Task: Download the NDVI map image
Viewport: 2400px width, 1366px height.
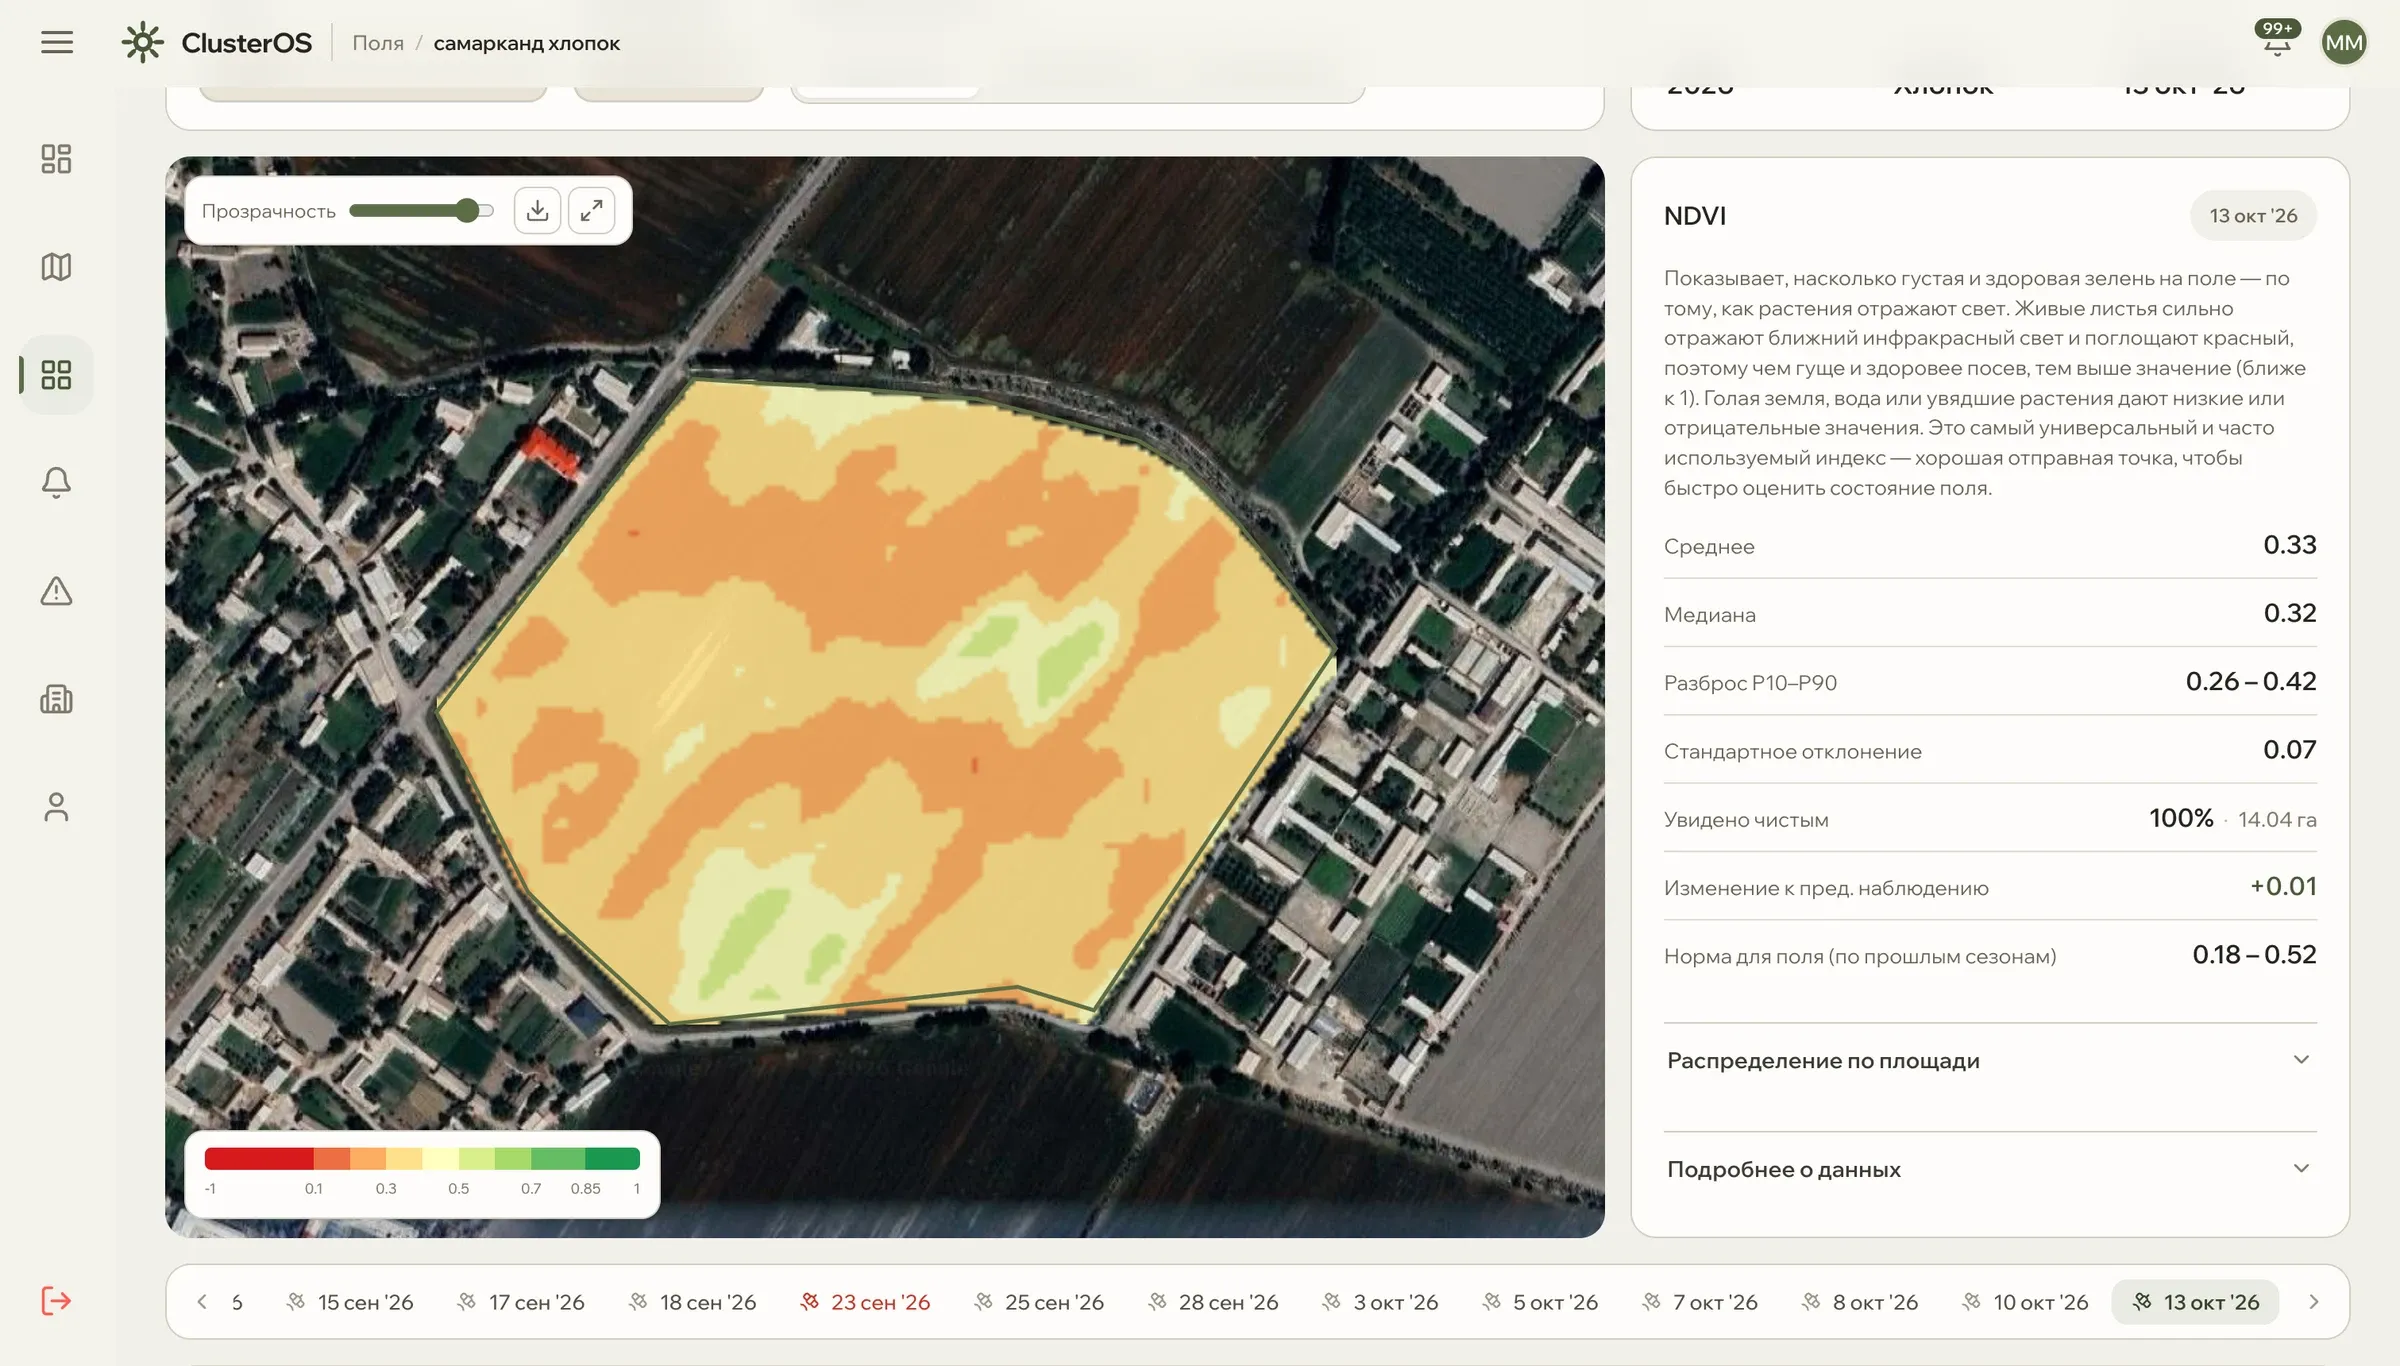Action: point(537,210)
